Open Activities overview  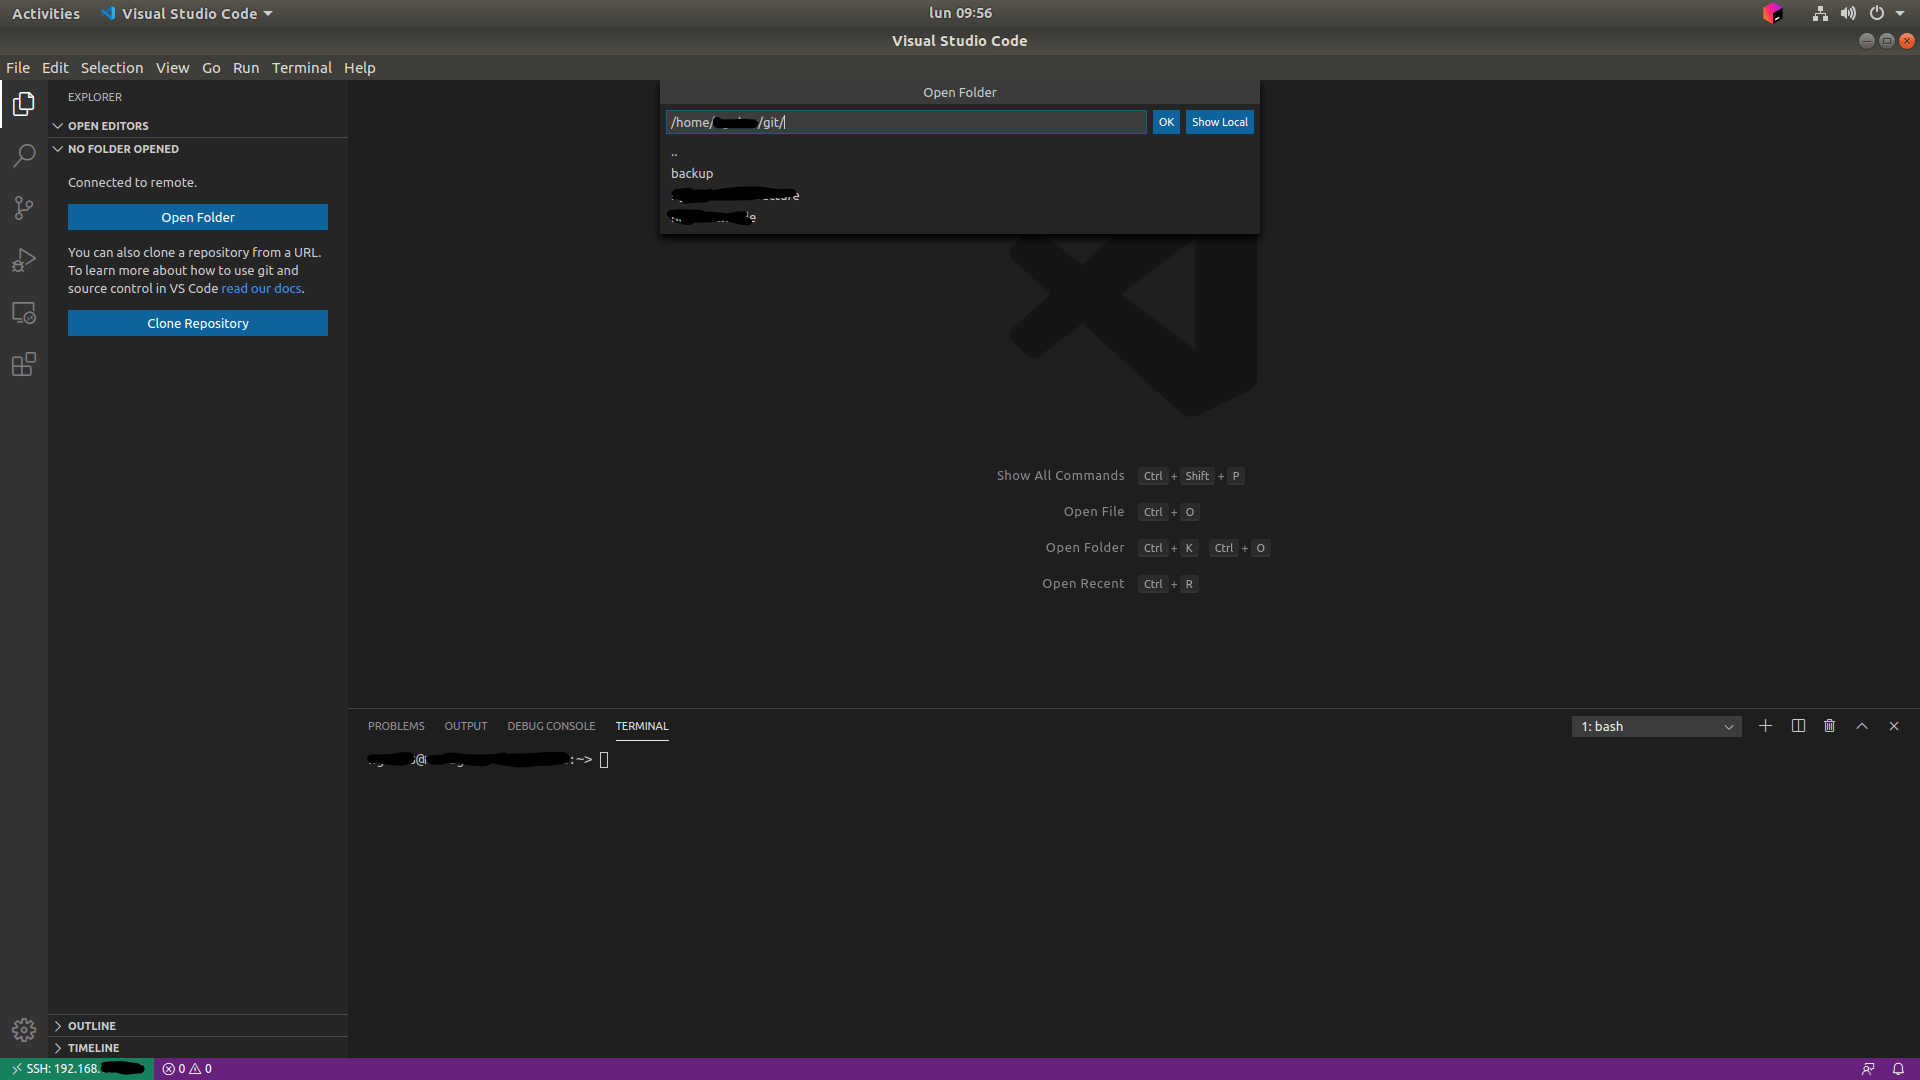46,13
